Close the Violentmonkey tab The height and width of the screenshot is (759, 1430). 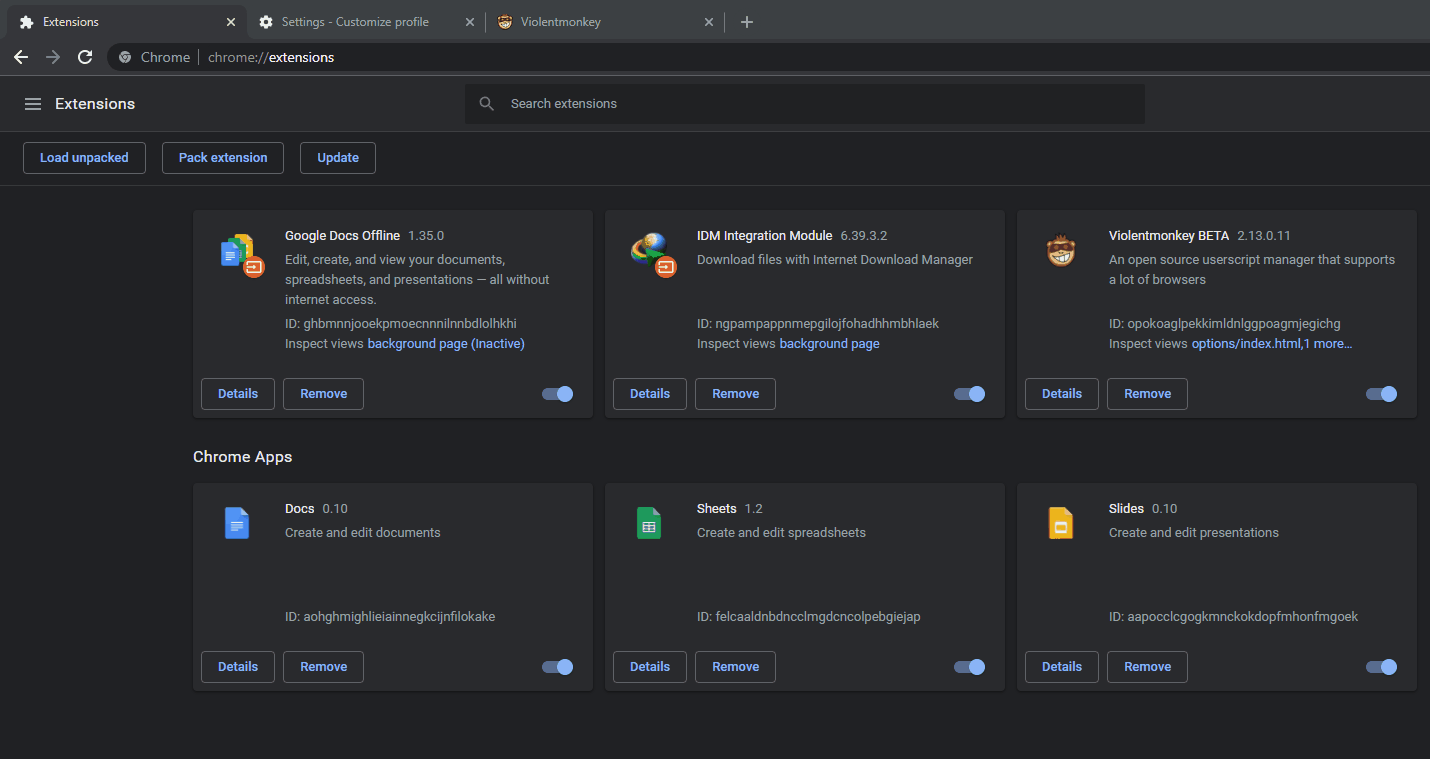[x=709, y=22]
